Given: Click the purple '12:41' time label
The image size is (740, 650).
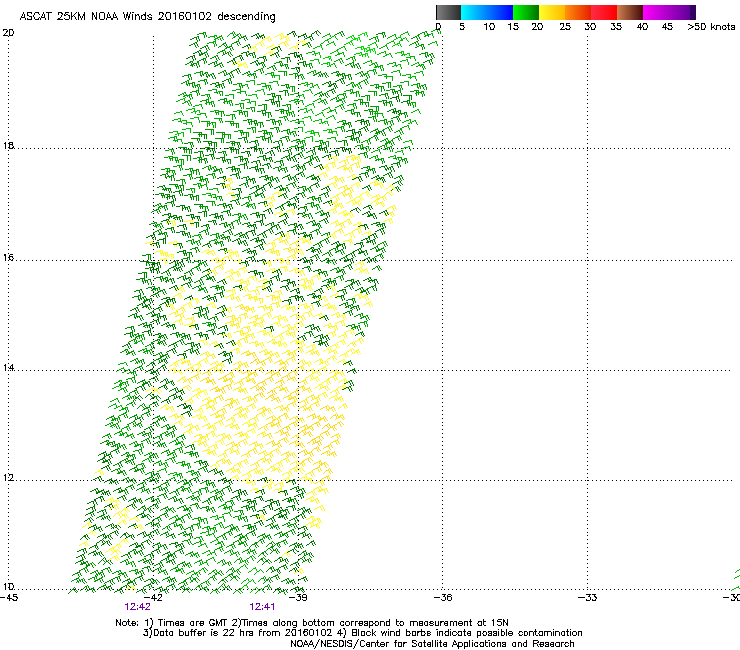Looking at the screenshot, I should point(262,607).
